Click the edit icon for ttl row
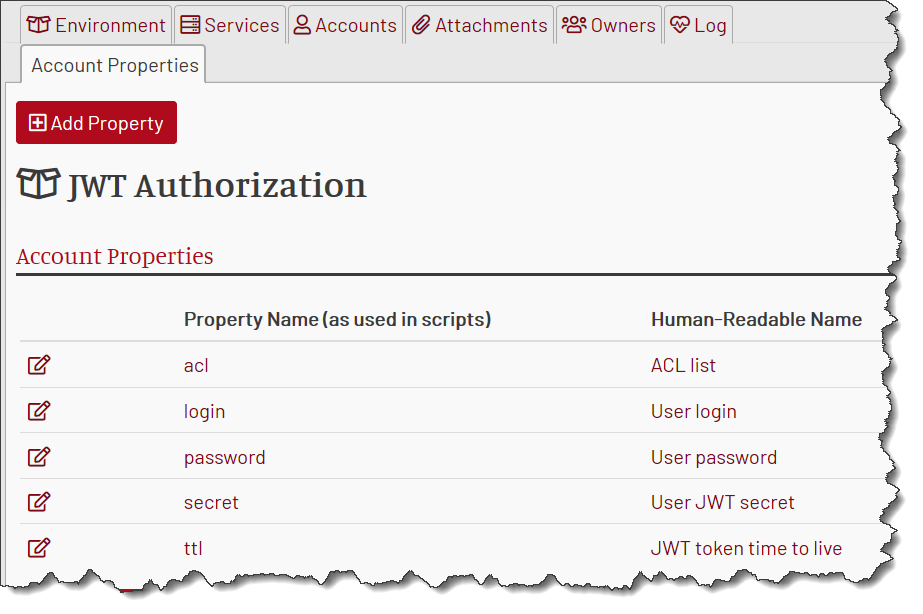The image size is (923, 614). 39,548
